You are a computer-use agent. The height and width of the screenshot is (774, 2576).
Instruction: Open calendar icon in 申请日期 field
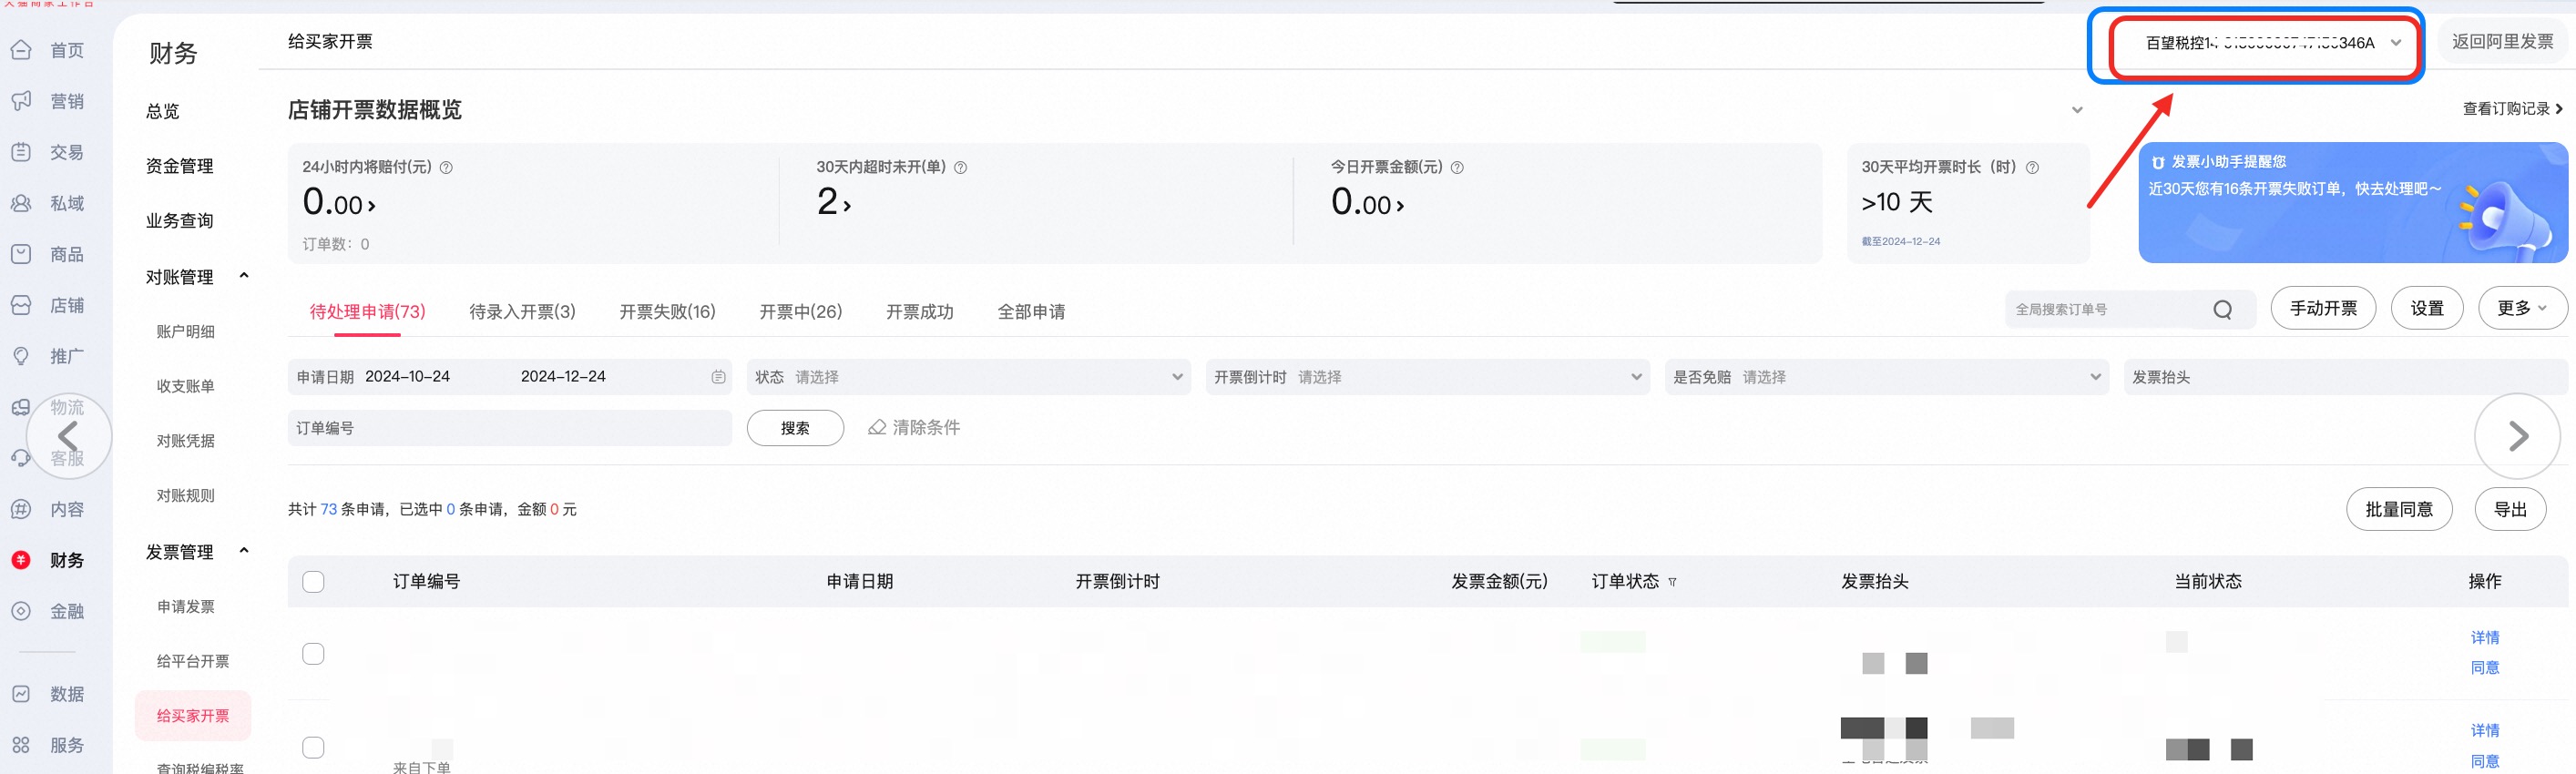click(719, 377)
